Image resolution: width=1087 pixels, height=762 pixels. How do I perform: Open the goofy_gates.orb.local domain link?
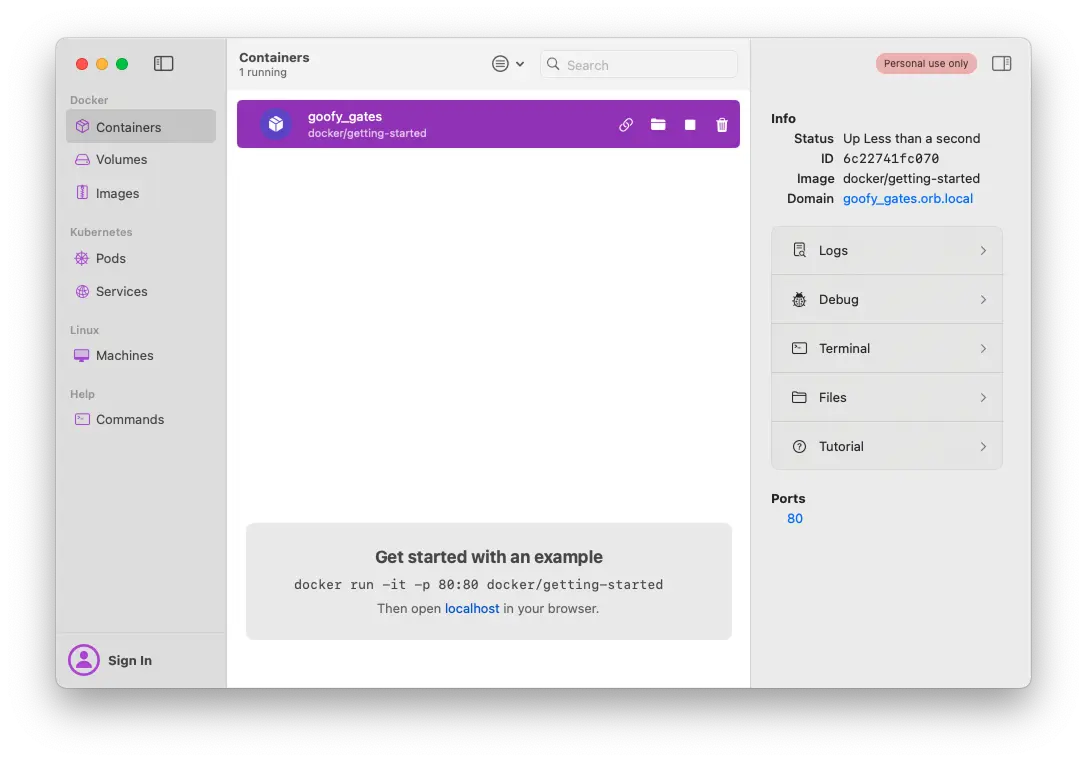point(907,198)
